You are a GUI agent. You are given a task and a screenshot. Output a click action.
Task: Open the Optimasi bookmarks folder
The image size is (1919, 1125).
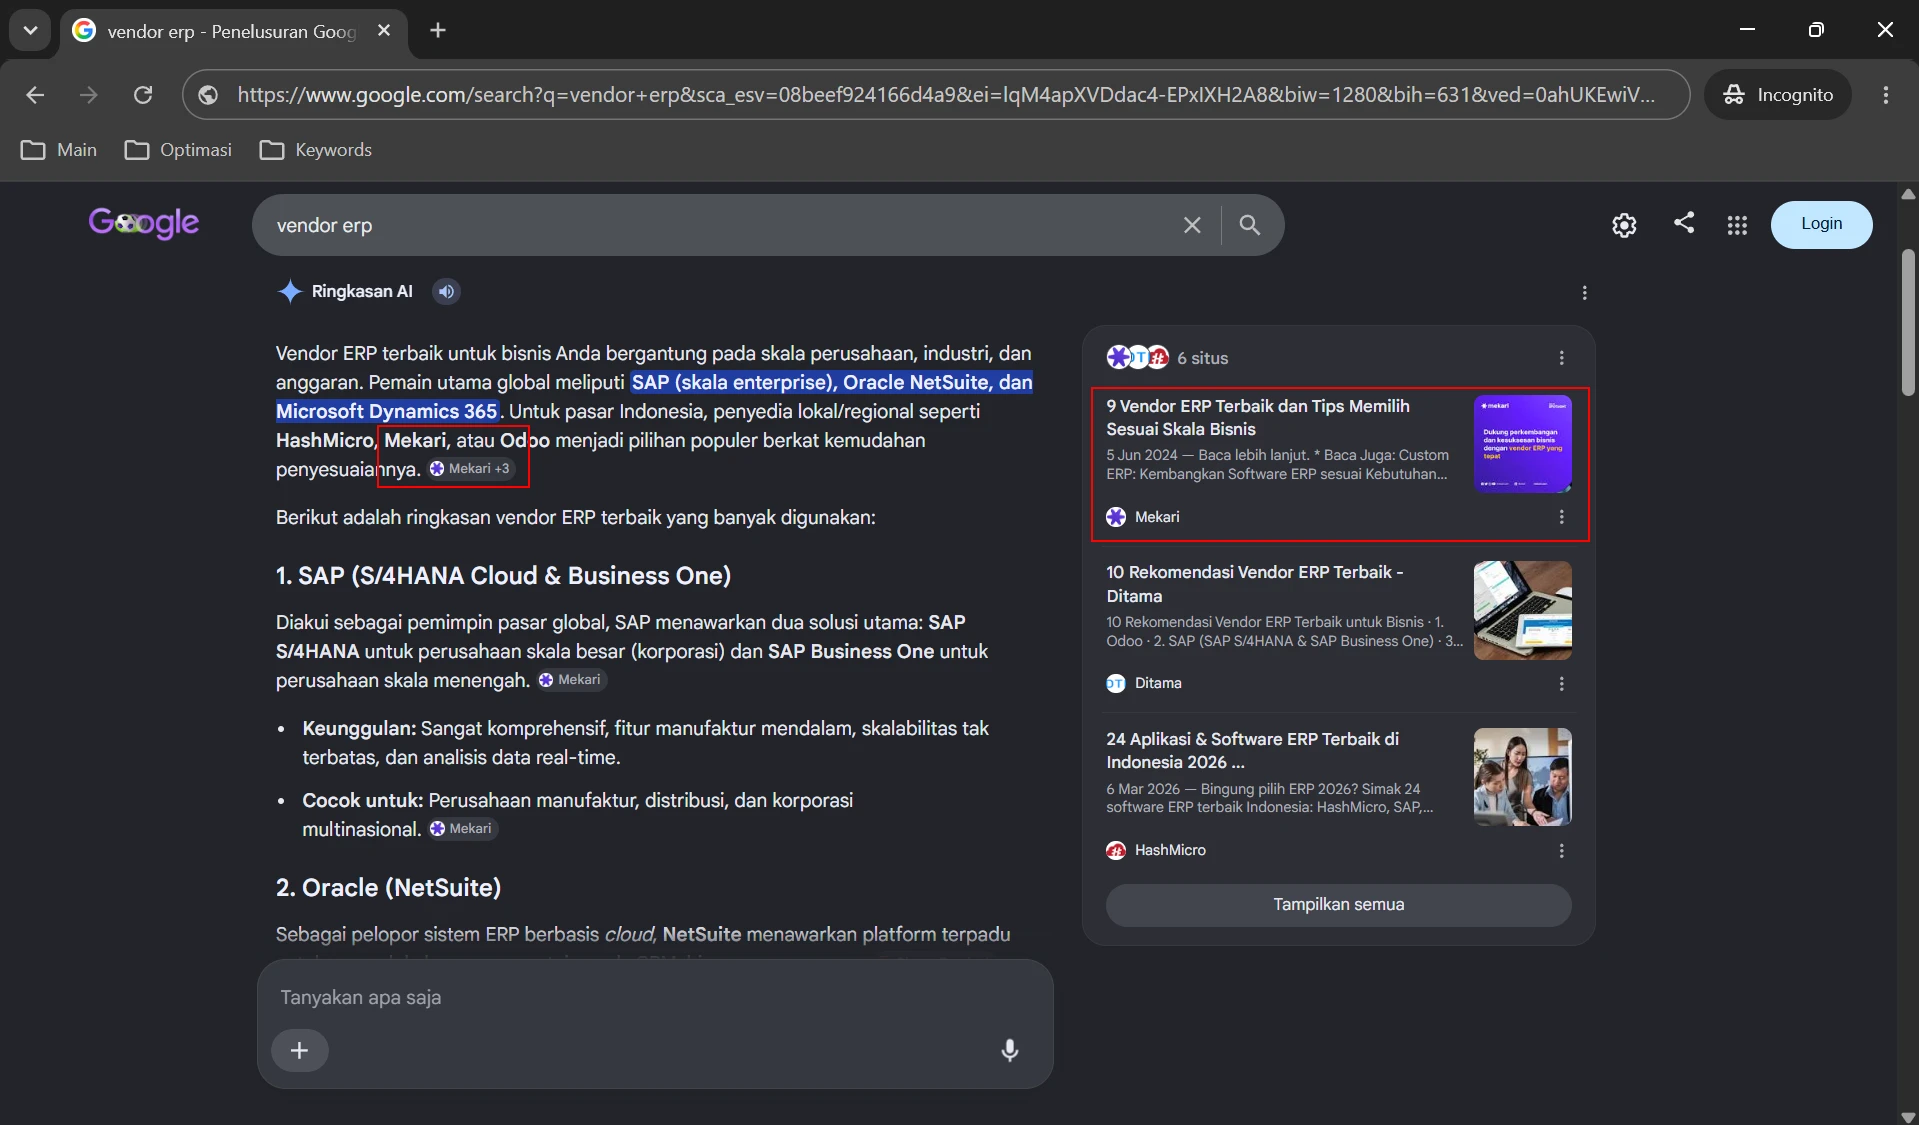[178, 150]
